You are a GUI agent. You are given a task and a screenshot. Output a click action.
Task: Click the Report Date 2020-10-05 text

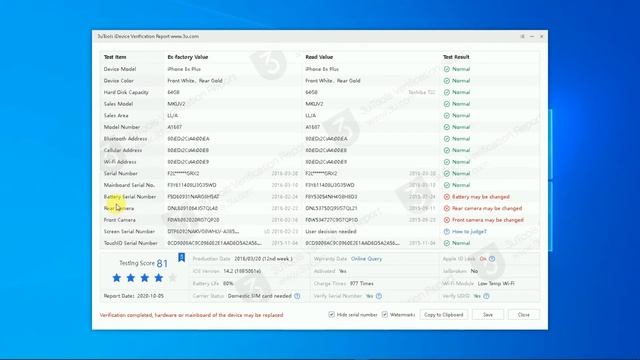tap(133, 296)
